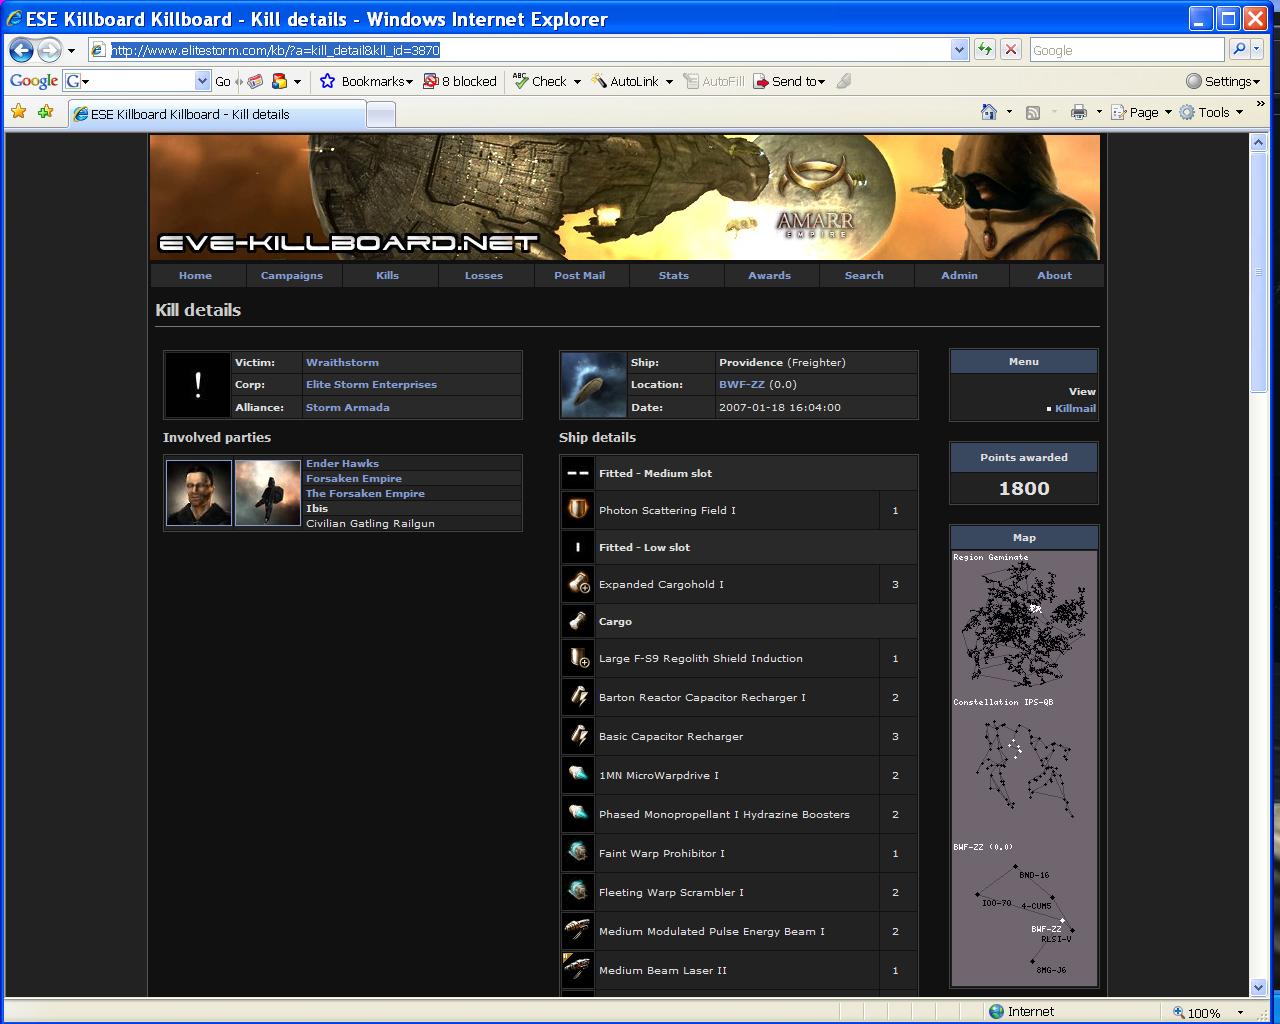This screenshot has width=1280, height=1024.
Task: Open the zoom level 100% dropdown
Action: [x=1240, y=1012]
